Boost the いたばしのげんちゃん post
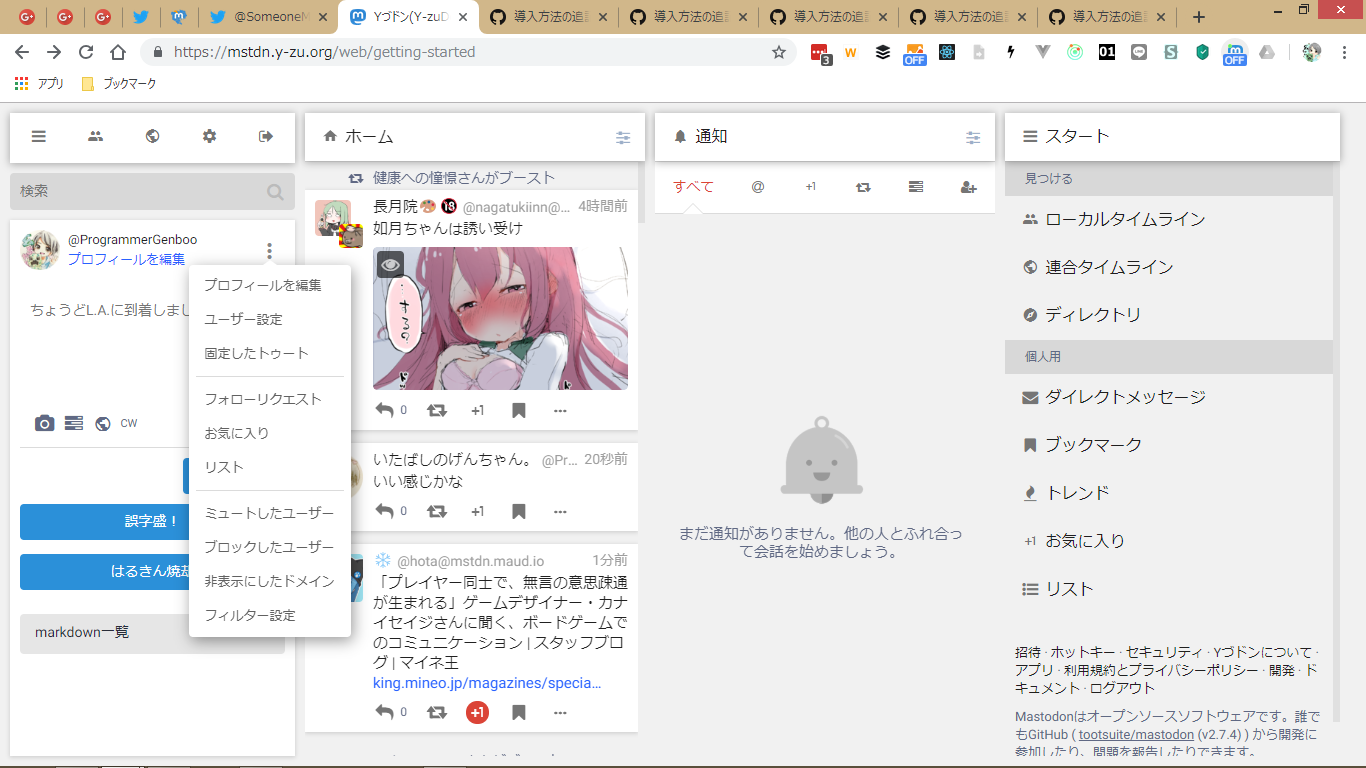The width and height of the screenshot is (1366, 768). 437,511
